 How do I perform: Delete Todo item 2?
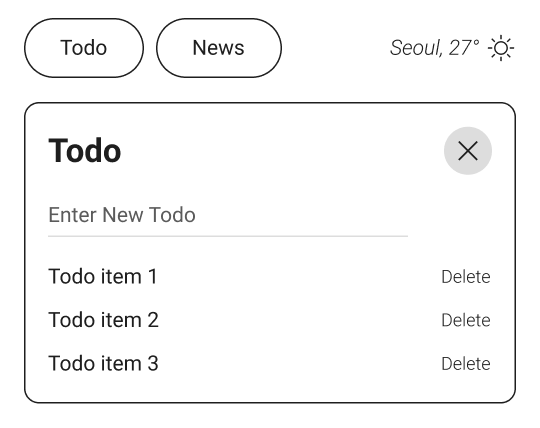tap(466, 320)
